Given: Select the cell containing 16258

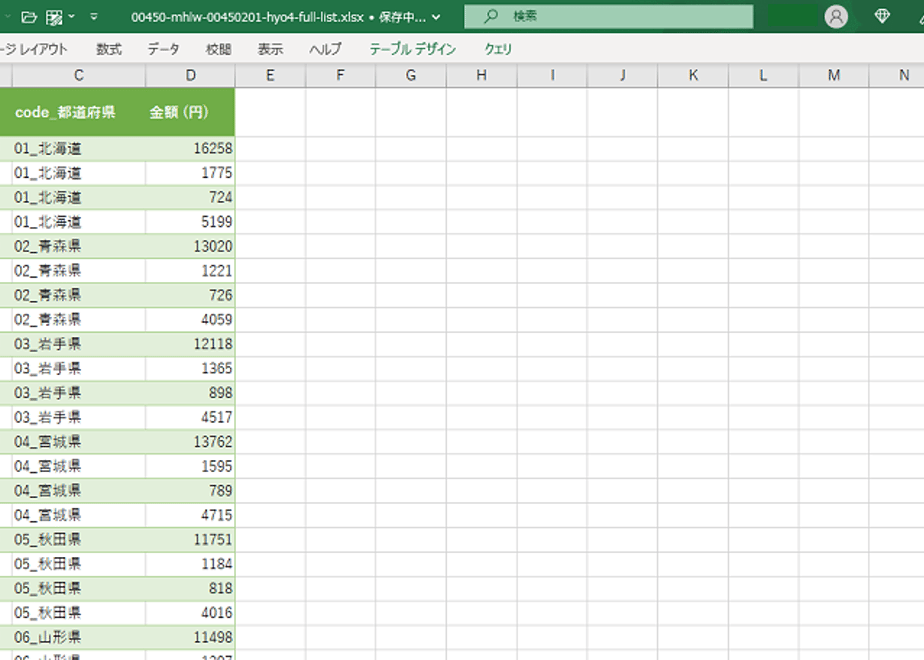Looking at the screenshot, I should (190, 148).
